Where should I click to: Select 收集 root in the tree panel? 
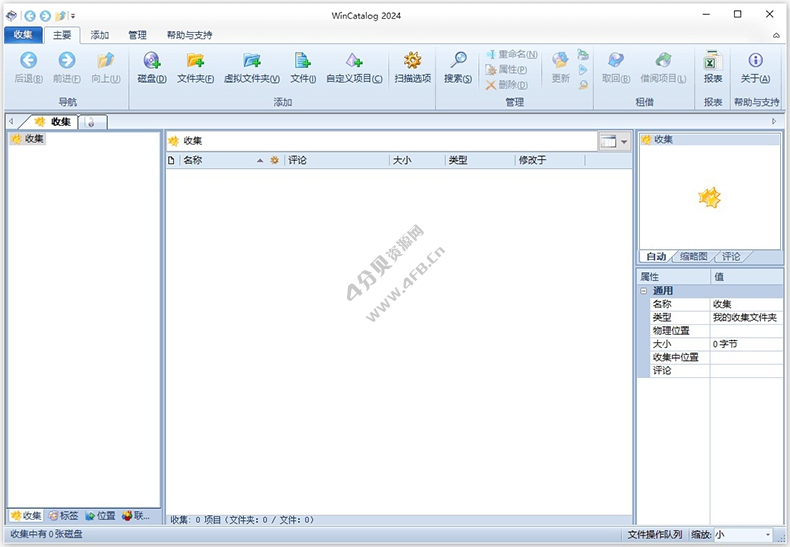(28, 139)
